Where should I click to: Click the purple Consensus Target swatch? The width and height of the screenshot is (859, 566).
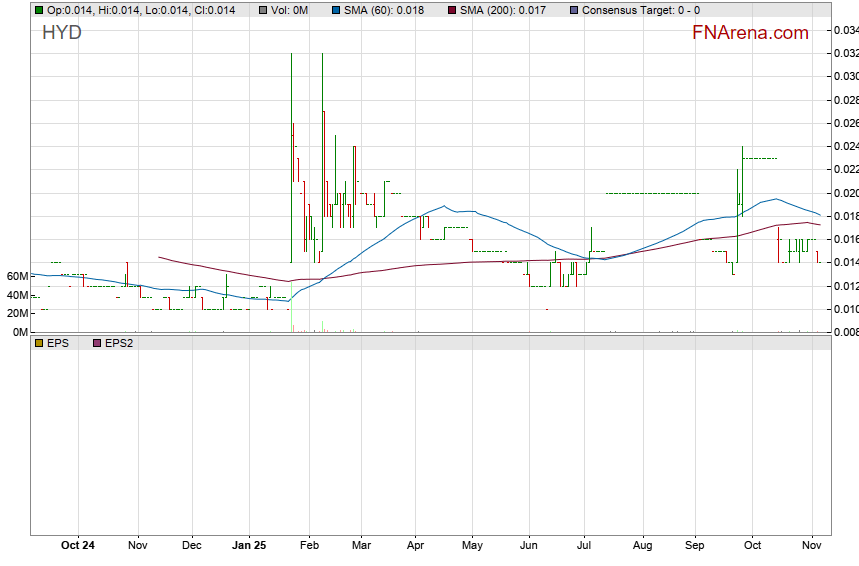pos(573,10)
